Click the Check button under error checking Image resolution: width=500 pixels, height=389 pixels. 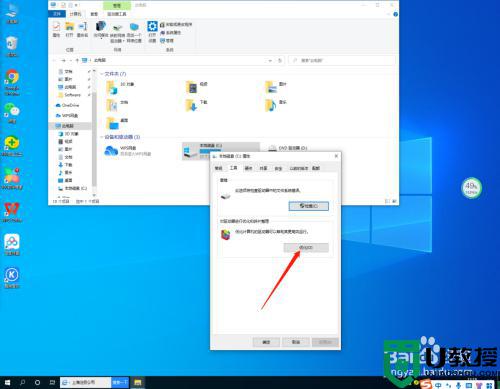pos(309,206)
